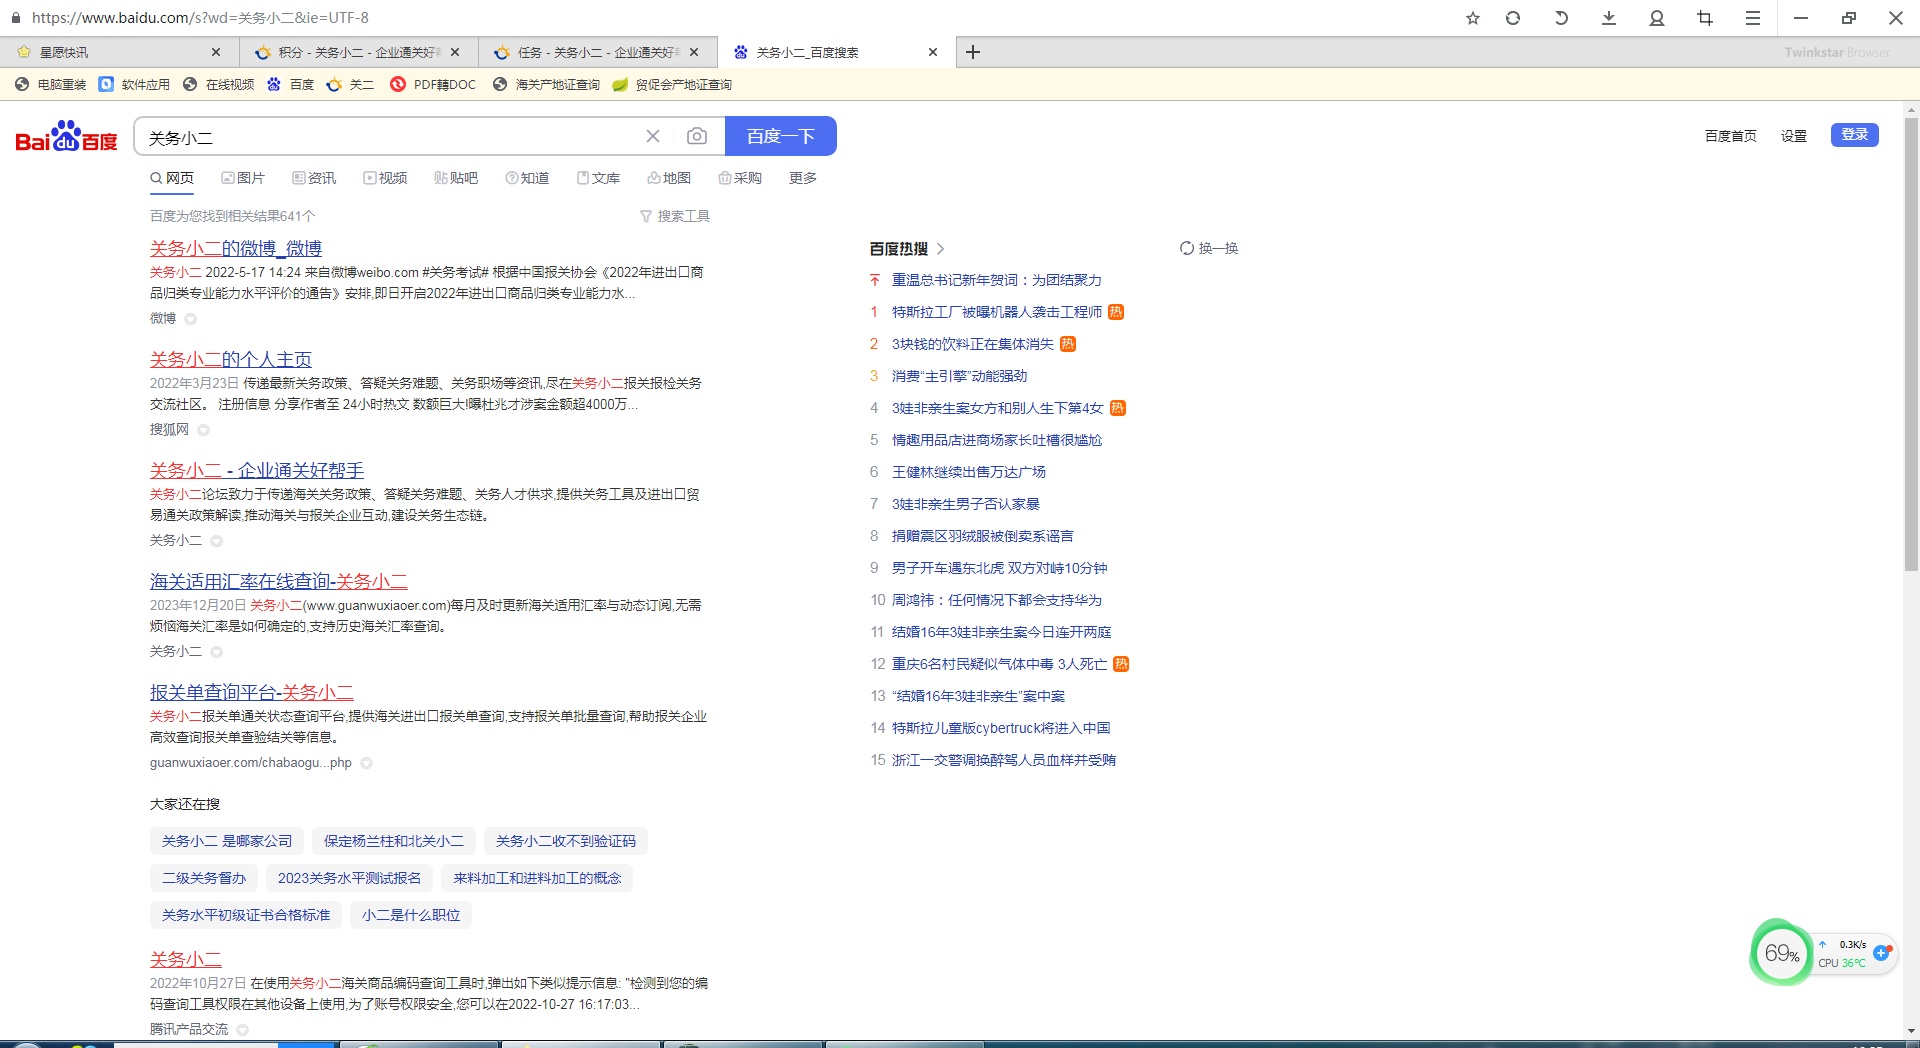Open the PDF转DOC bookmark
Viewport: 1920px width, 1048px height.
pos(433,84)
